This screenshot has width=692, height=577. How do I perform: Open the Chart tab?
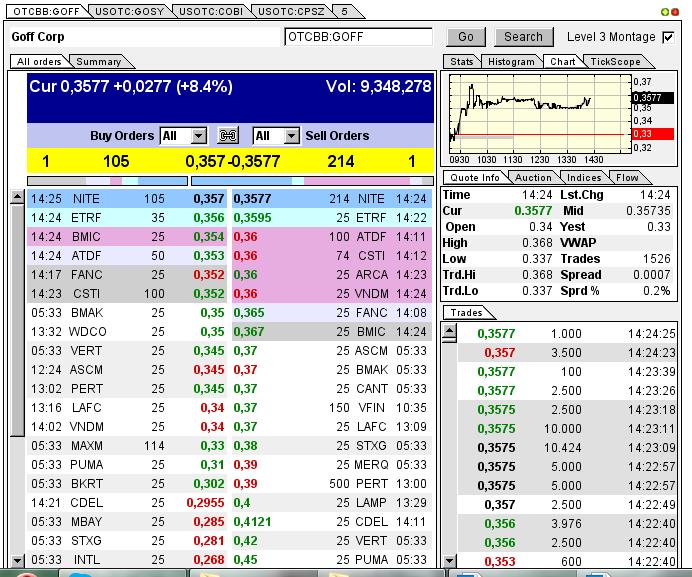click(563, 61)
